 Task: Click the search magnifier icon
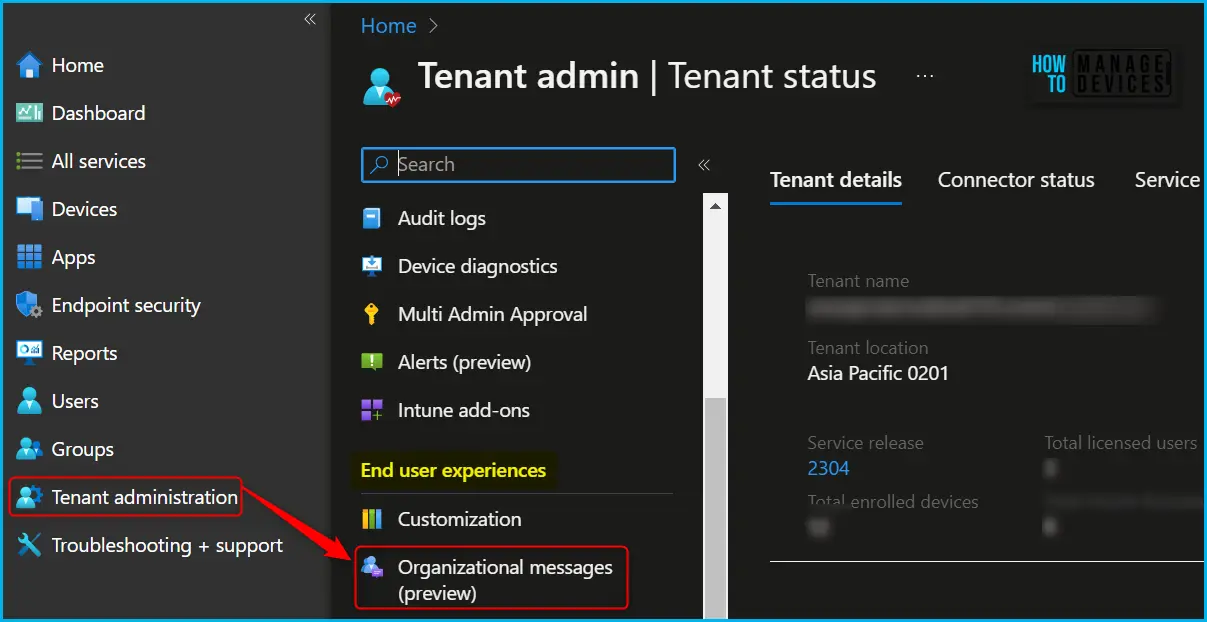tap(379, 165)
